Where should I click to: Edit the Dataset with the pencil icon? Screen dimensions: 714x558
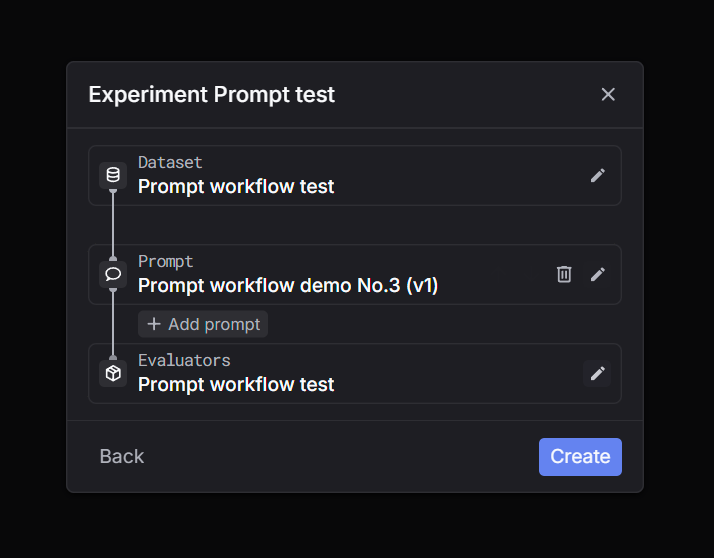click(x=598, y=175)
